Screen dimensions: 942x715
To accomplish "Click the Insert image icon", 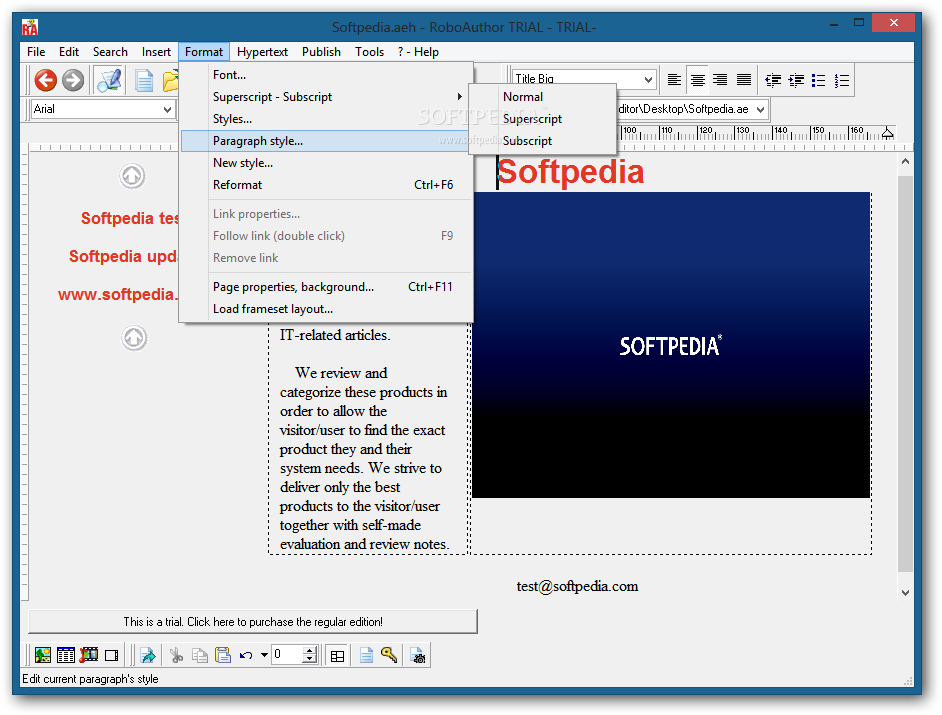I will [43, 655].
